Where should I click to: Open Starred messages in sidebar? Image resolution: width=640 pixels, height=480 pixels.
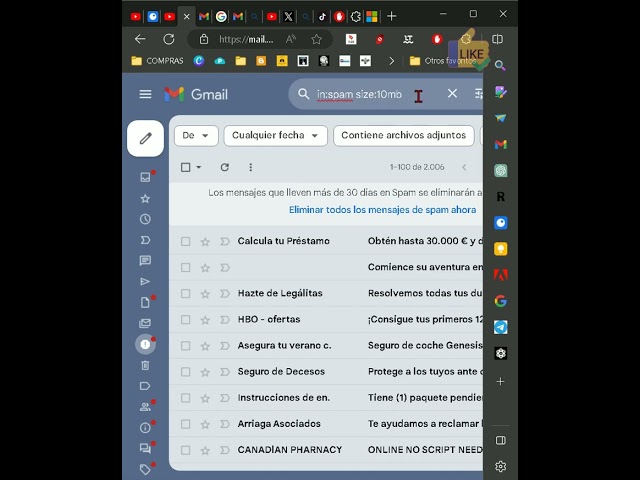(x=145, y=198)
